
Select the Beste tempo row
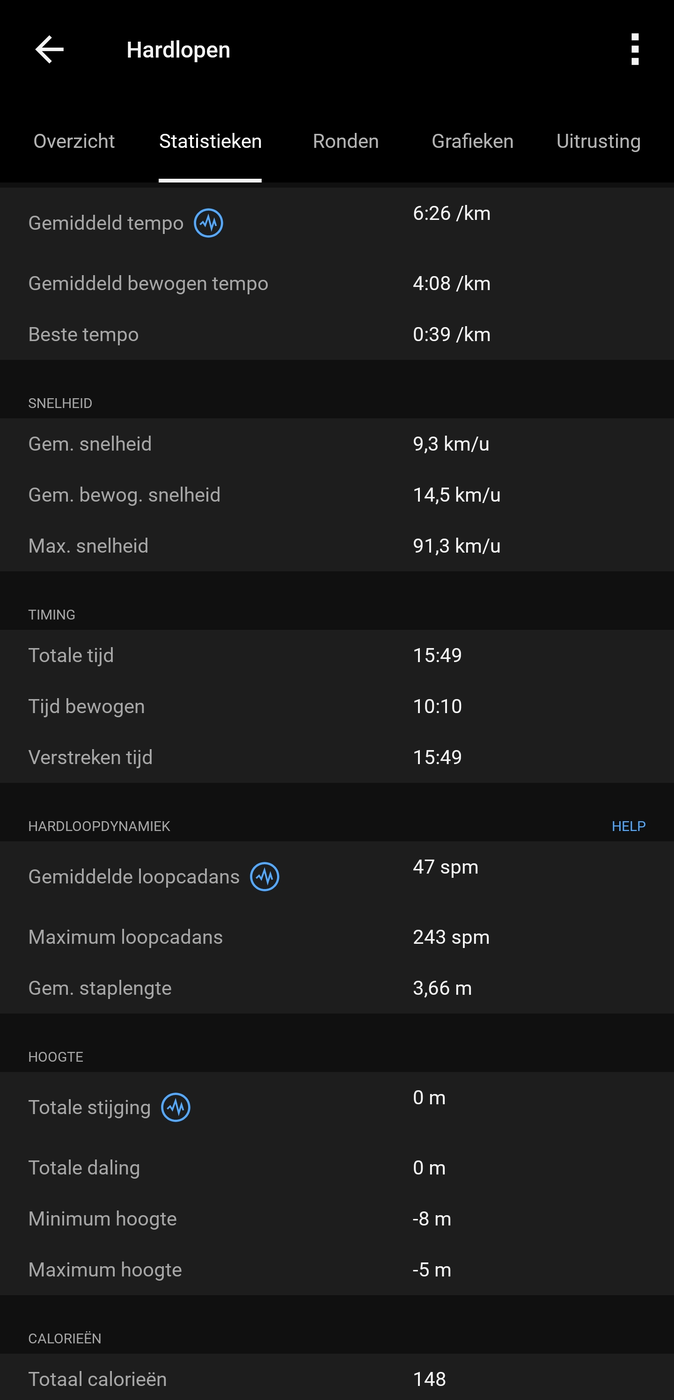(x=337, y=335)
